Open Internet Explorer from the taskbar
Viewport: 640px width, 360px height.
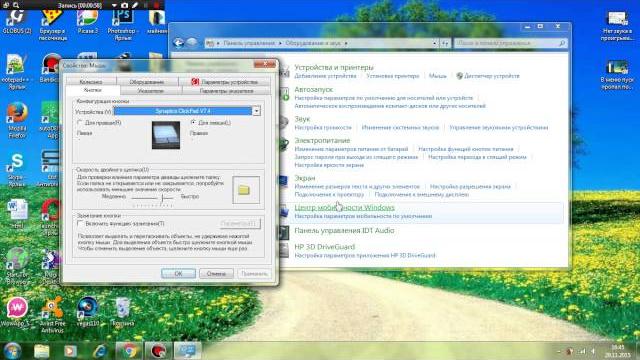coord(100,351)
